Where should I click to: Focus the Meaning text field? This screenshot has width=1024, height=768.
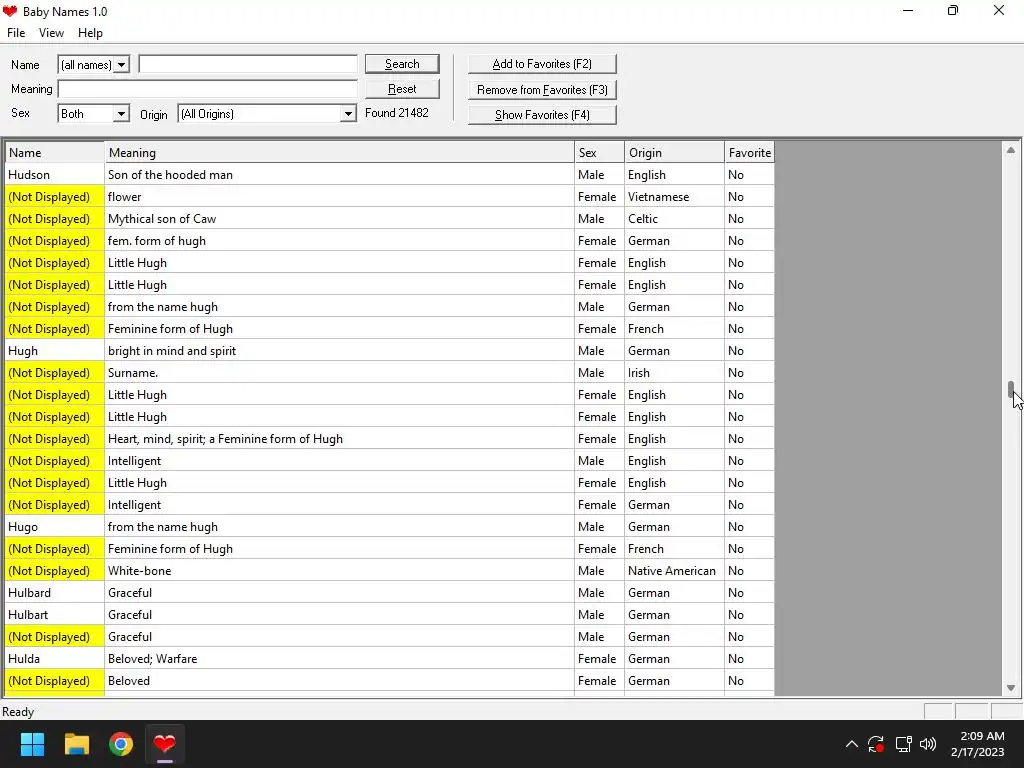click(208, 89)
